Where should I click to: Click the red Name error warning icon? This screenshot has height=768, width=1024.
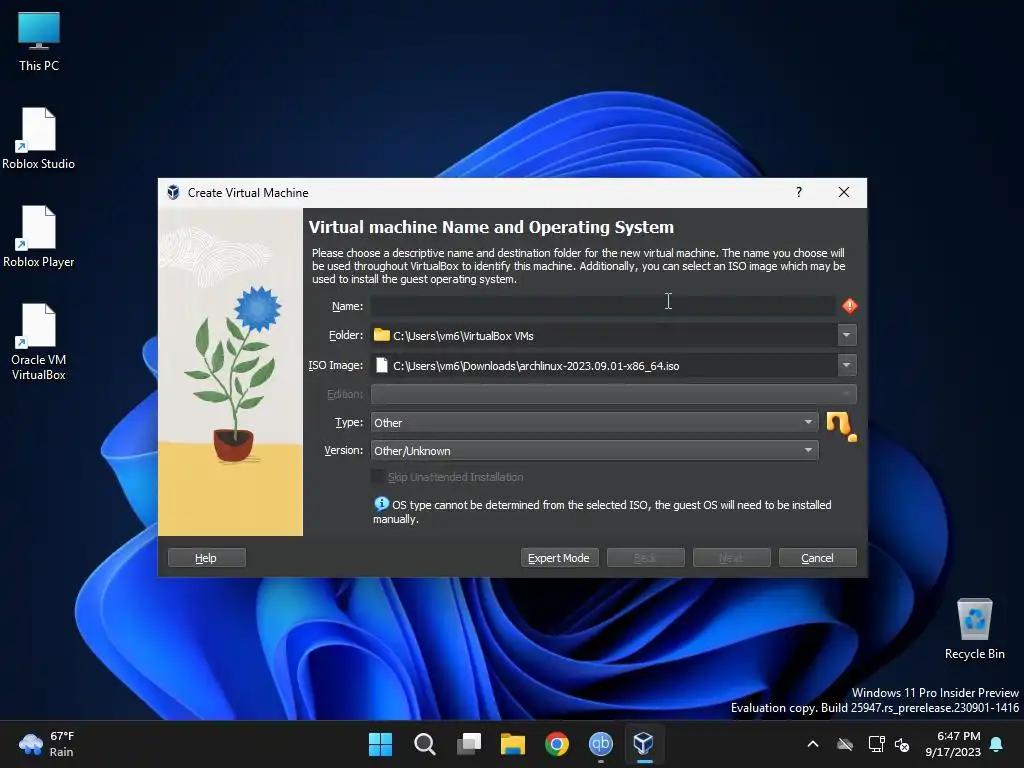tap(849, 306)
